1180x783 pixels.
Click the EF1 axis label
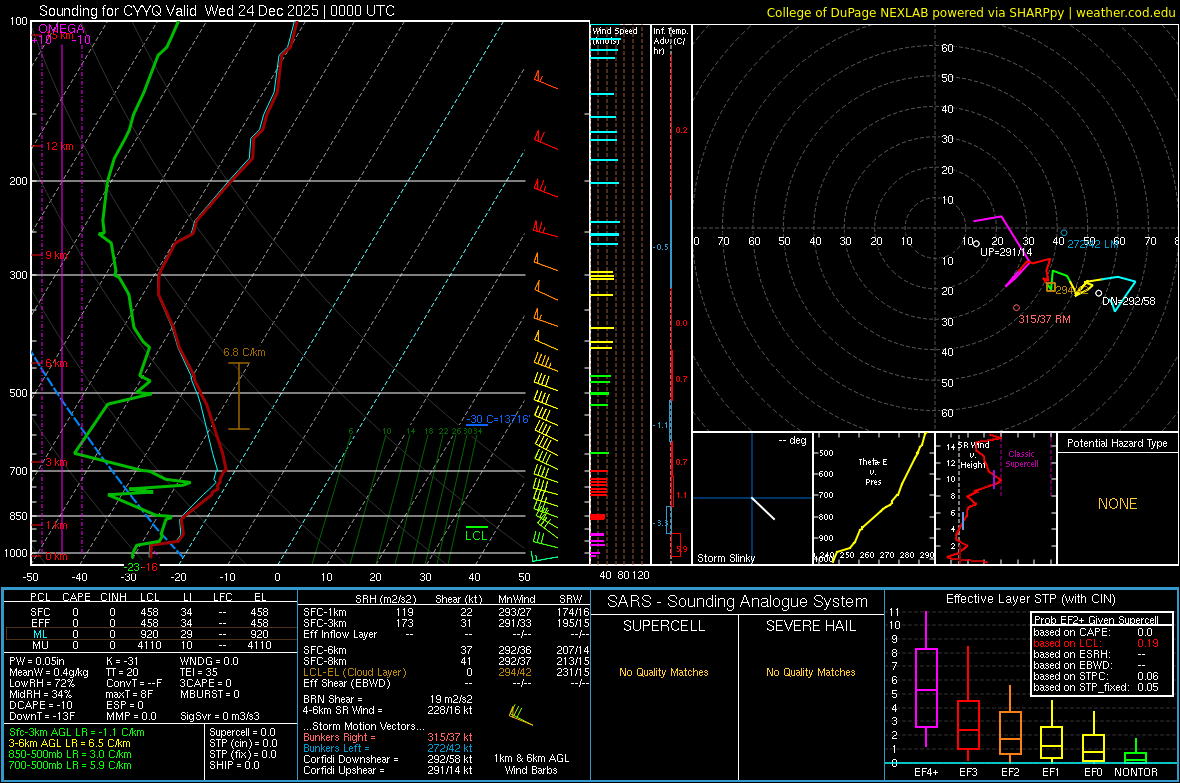(x=1051, y=772)
